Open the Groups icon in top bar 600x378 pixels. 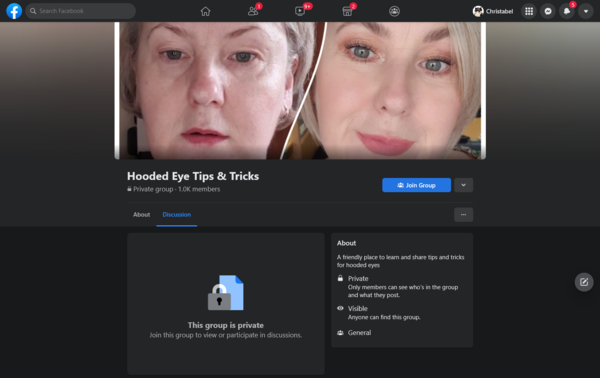pos(395,11)
